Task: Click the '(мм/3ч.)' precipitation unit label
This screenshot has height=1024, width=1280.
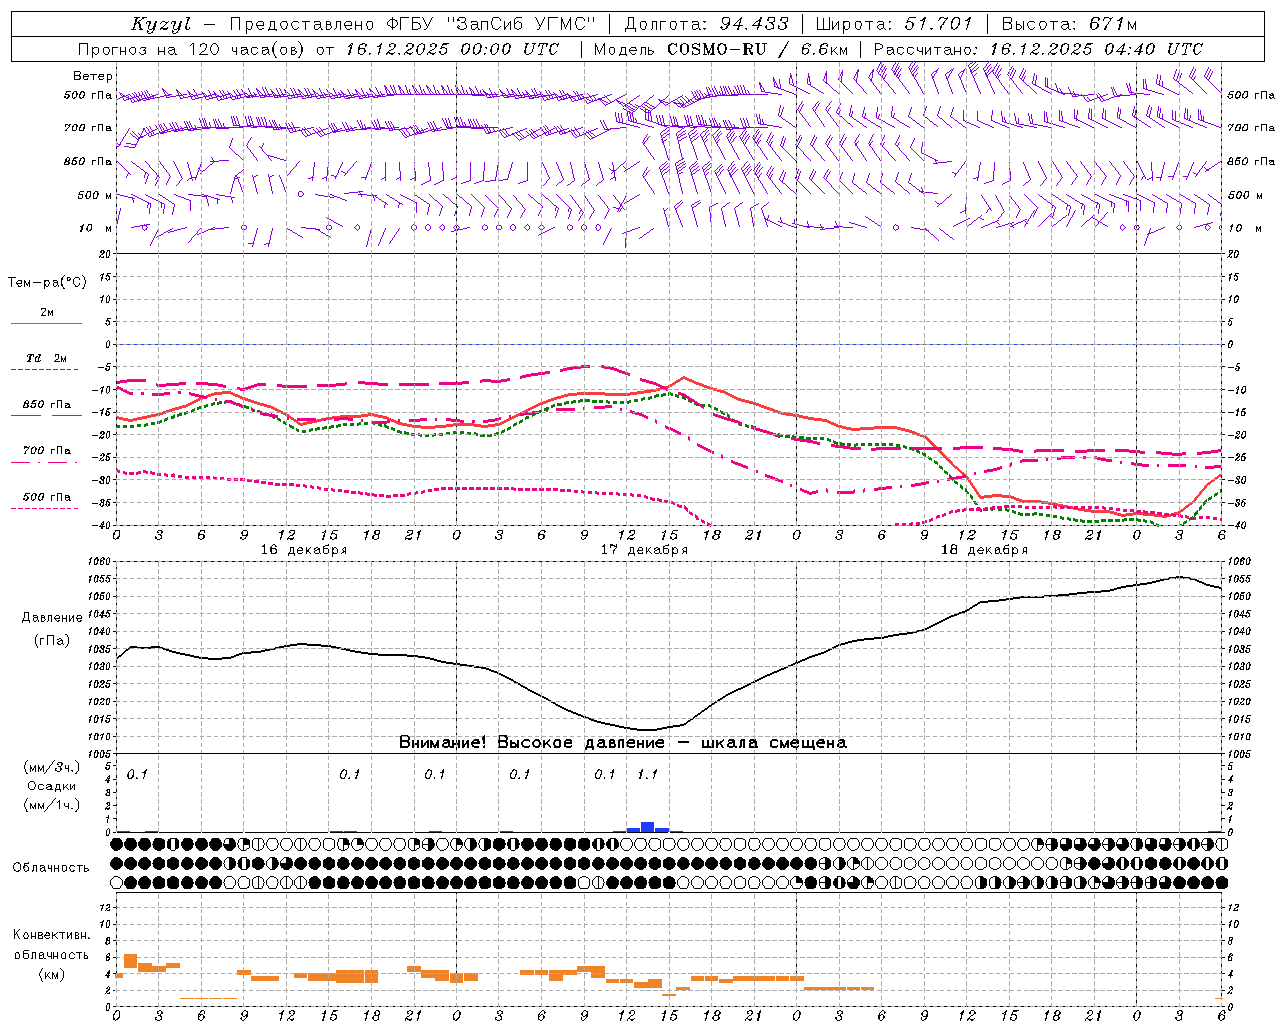Action: (52, 767)
